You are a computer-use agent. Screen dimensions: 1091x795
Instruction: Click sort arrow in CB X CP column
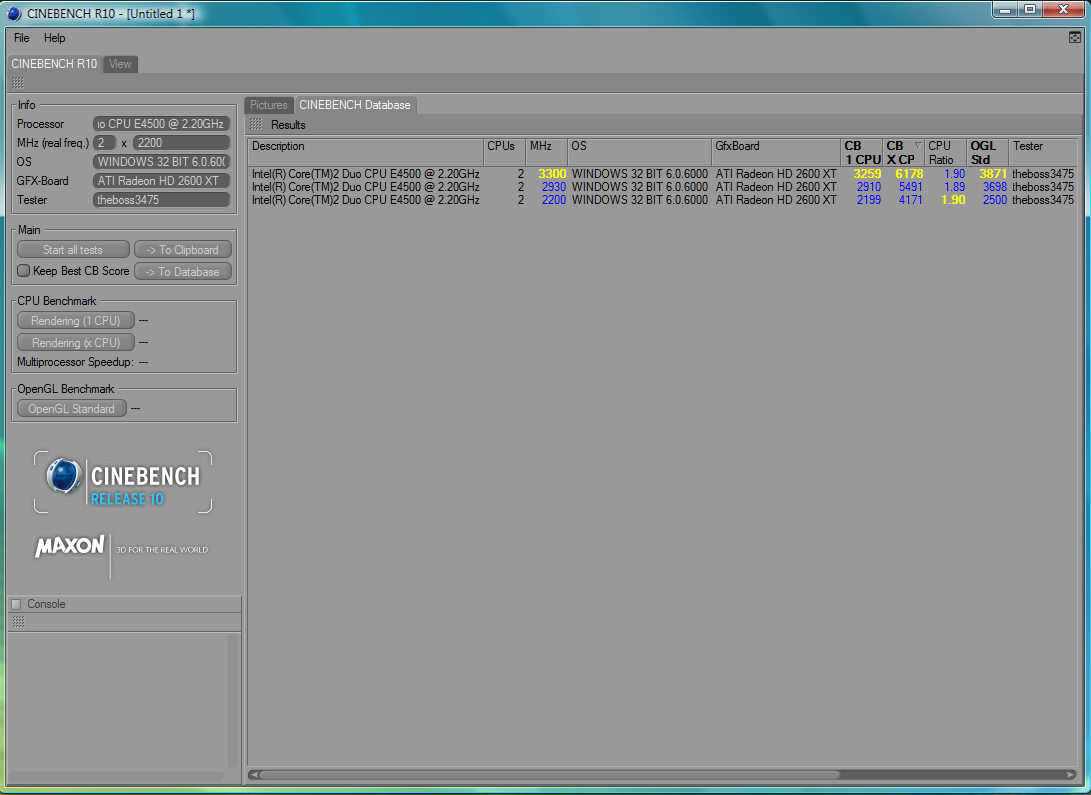[x=918, y=145]
